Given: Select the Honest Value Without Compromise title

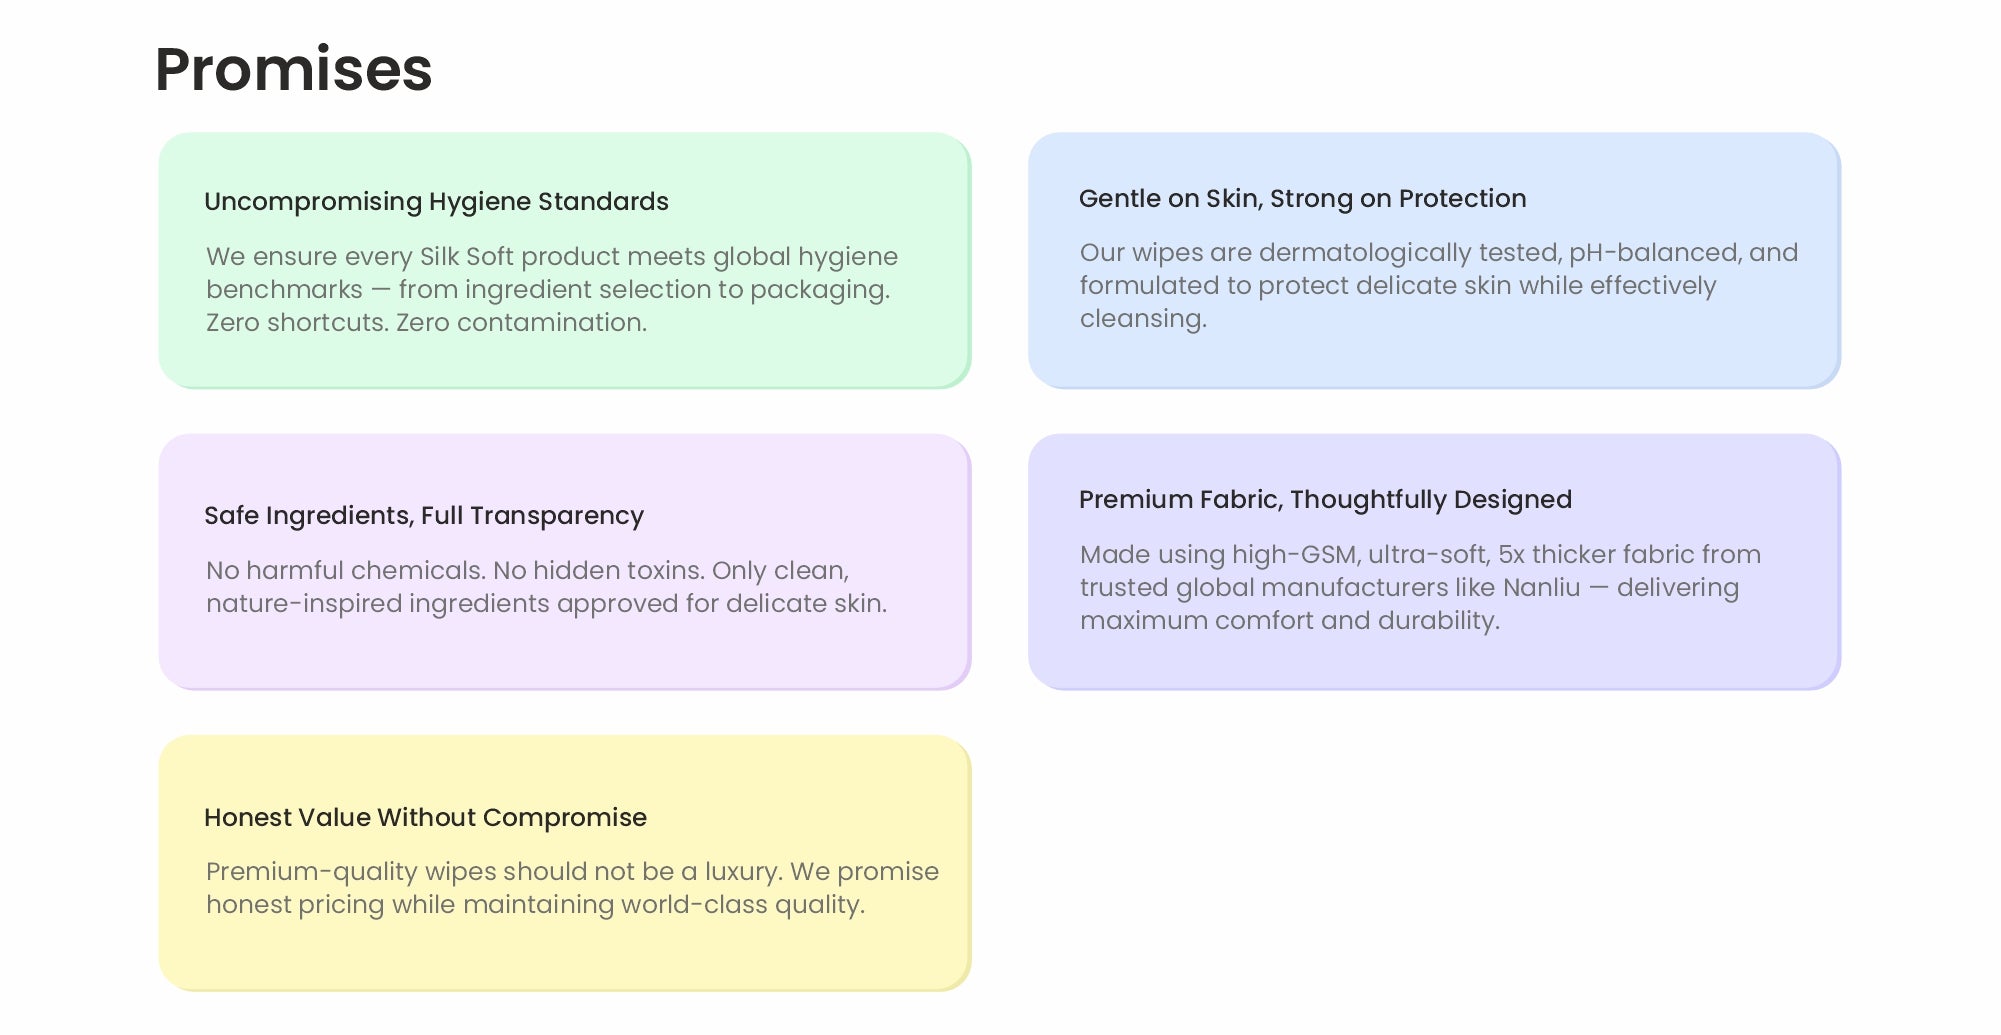Looking at the screenshot, I should (x=425, y=818).
